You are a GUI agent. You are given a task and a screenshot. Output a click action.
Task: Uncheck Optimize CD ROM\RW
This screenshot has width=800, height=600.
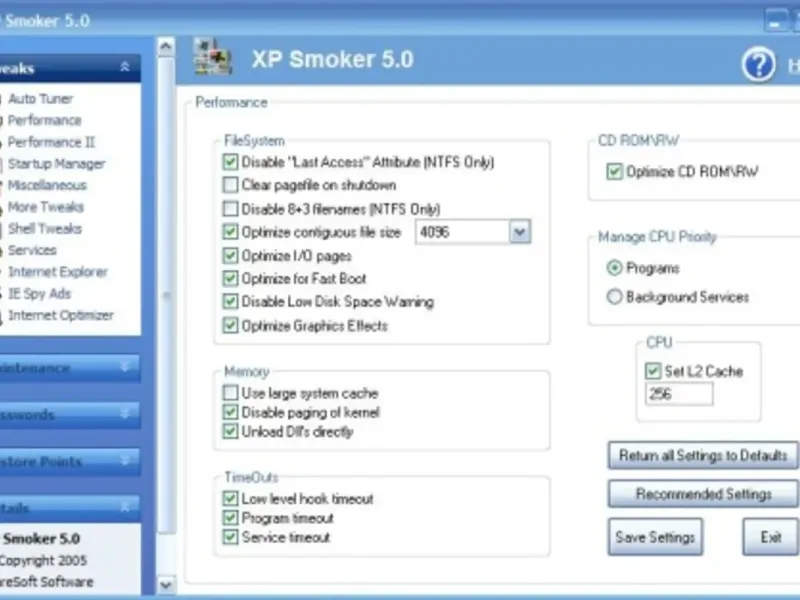pyautogui.click(x=614, y=171)
